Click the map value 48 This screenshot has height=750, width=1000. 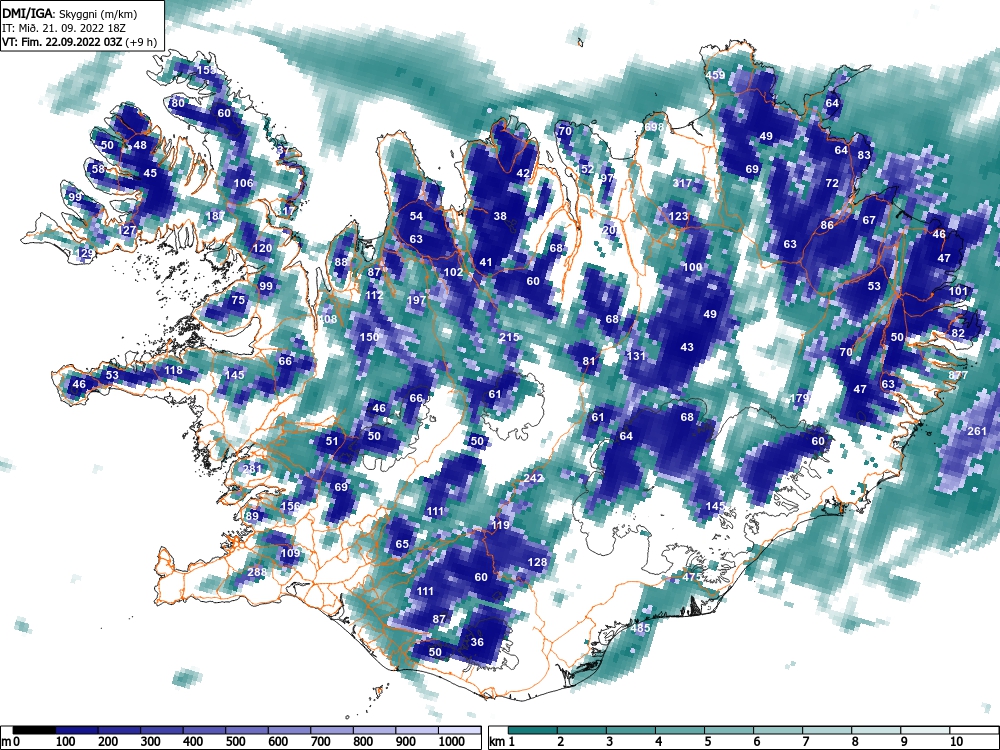click(x=140, y=145)
